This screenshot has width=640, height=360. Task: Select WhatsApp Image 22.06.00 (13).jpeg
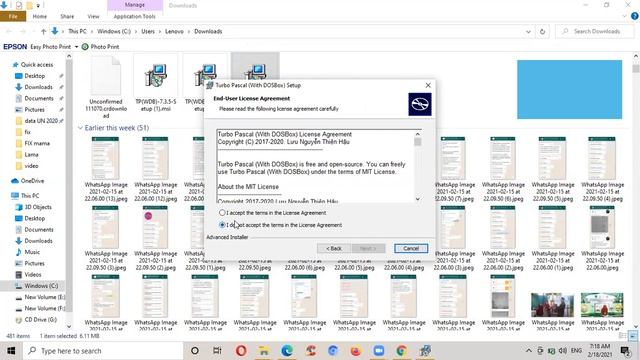pyautogui.click(x=106, y=169)
